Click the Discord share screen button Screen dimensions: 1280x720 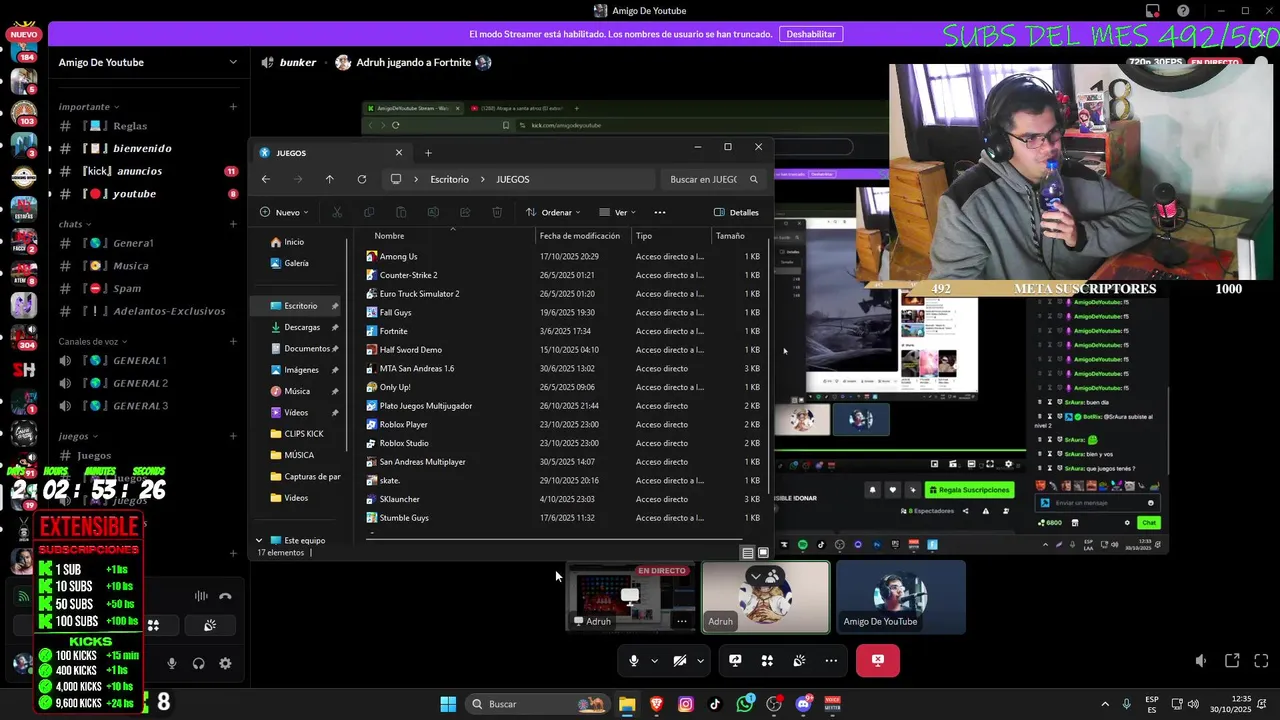[x=735, y=660]
